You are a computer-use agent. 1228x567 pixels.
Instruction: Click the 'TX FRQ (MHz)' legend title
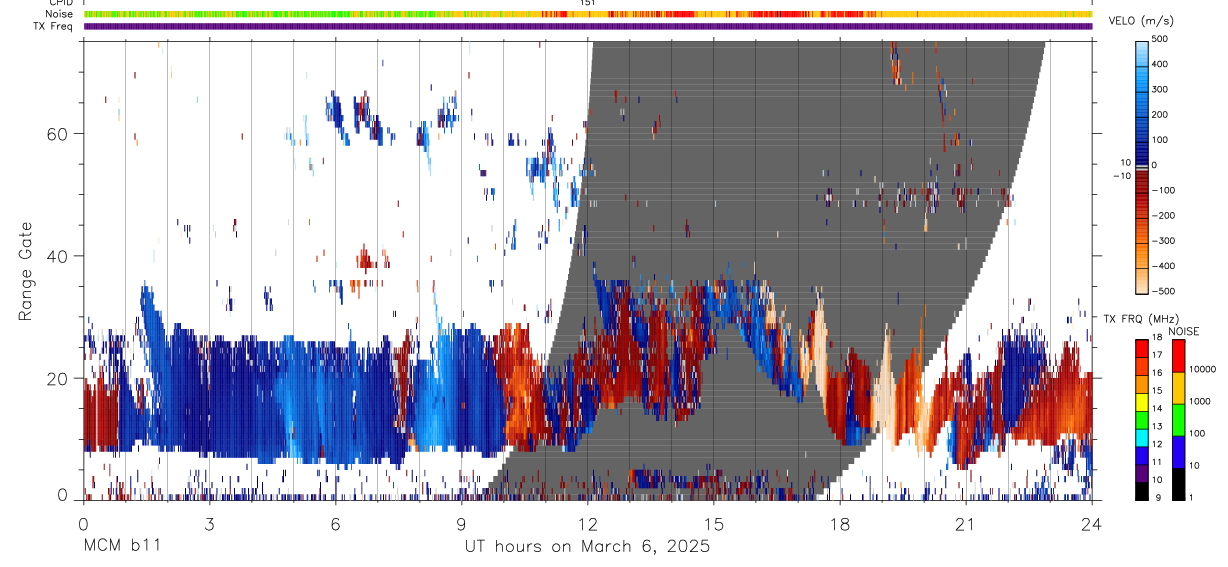point(1139,318)
